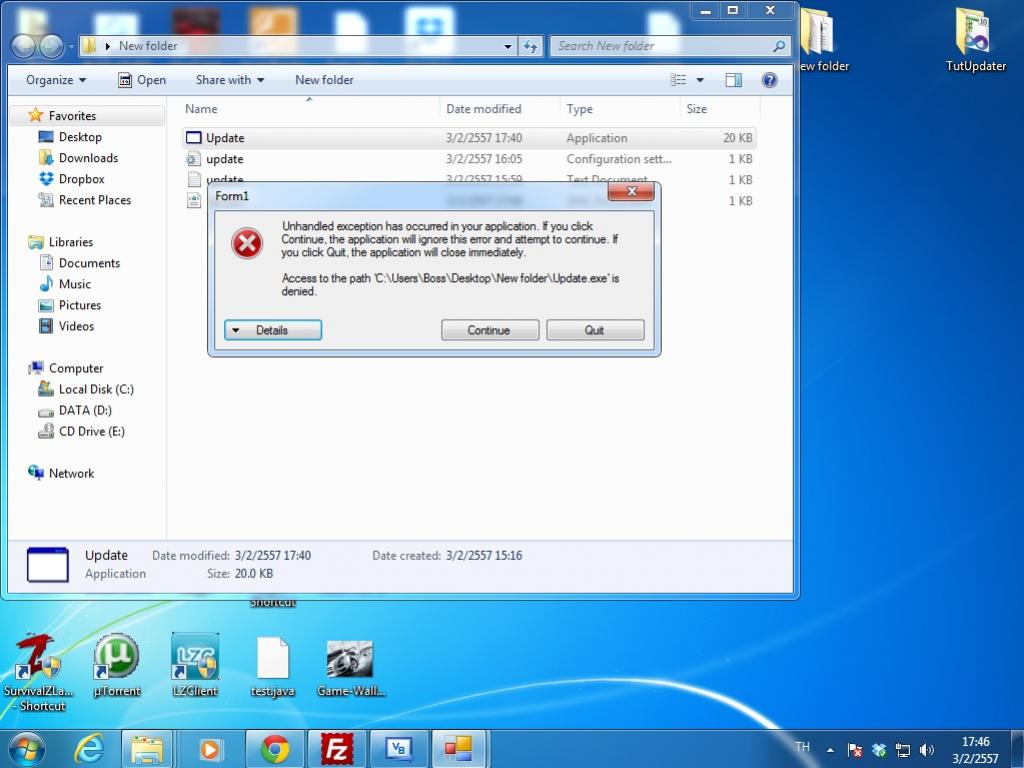
Task: Open Desktop in the navigation pane
Action: [80, 136]
